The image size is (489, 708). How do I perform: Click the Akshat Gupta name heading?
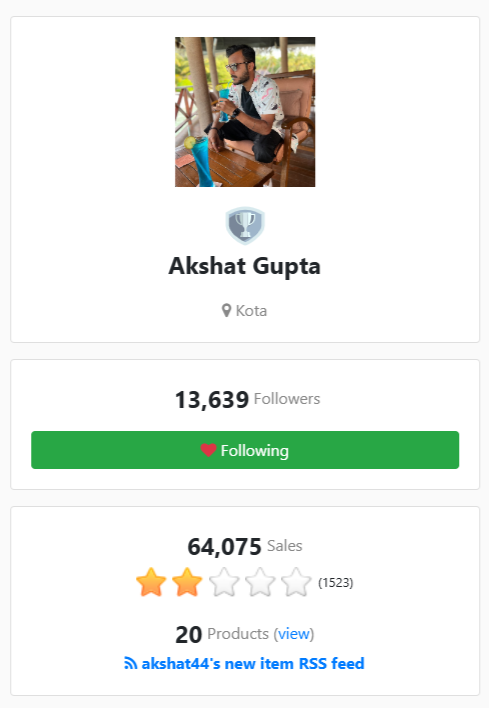245,266
